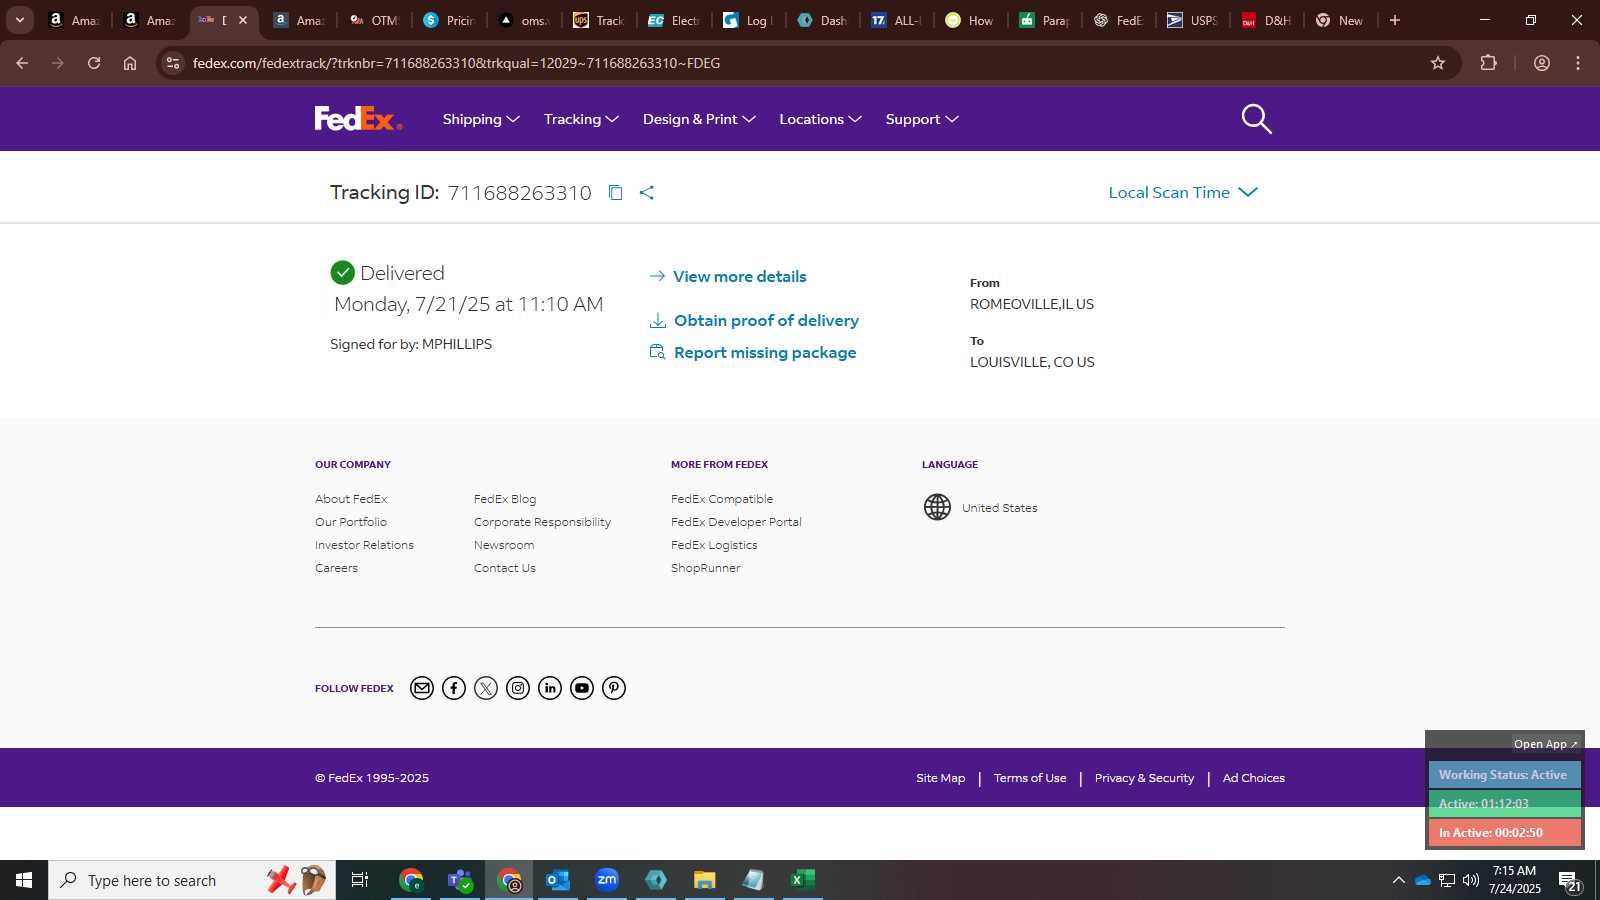
Task: Switch to the D&H browser tab
Action: point(1268,20)
